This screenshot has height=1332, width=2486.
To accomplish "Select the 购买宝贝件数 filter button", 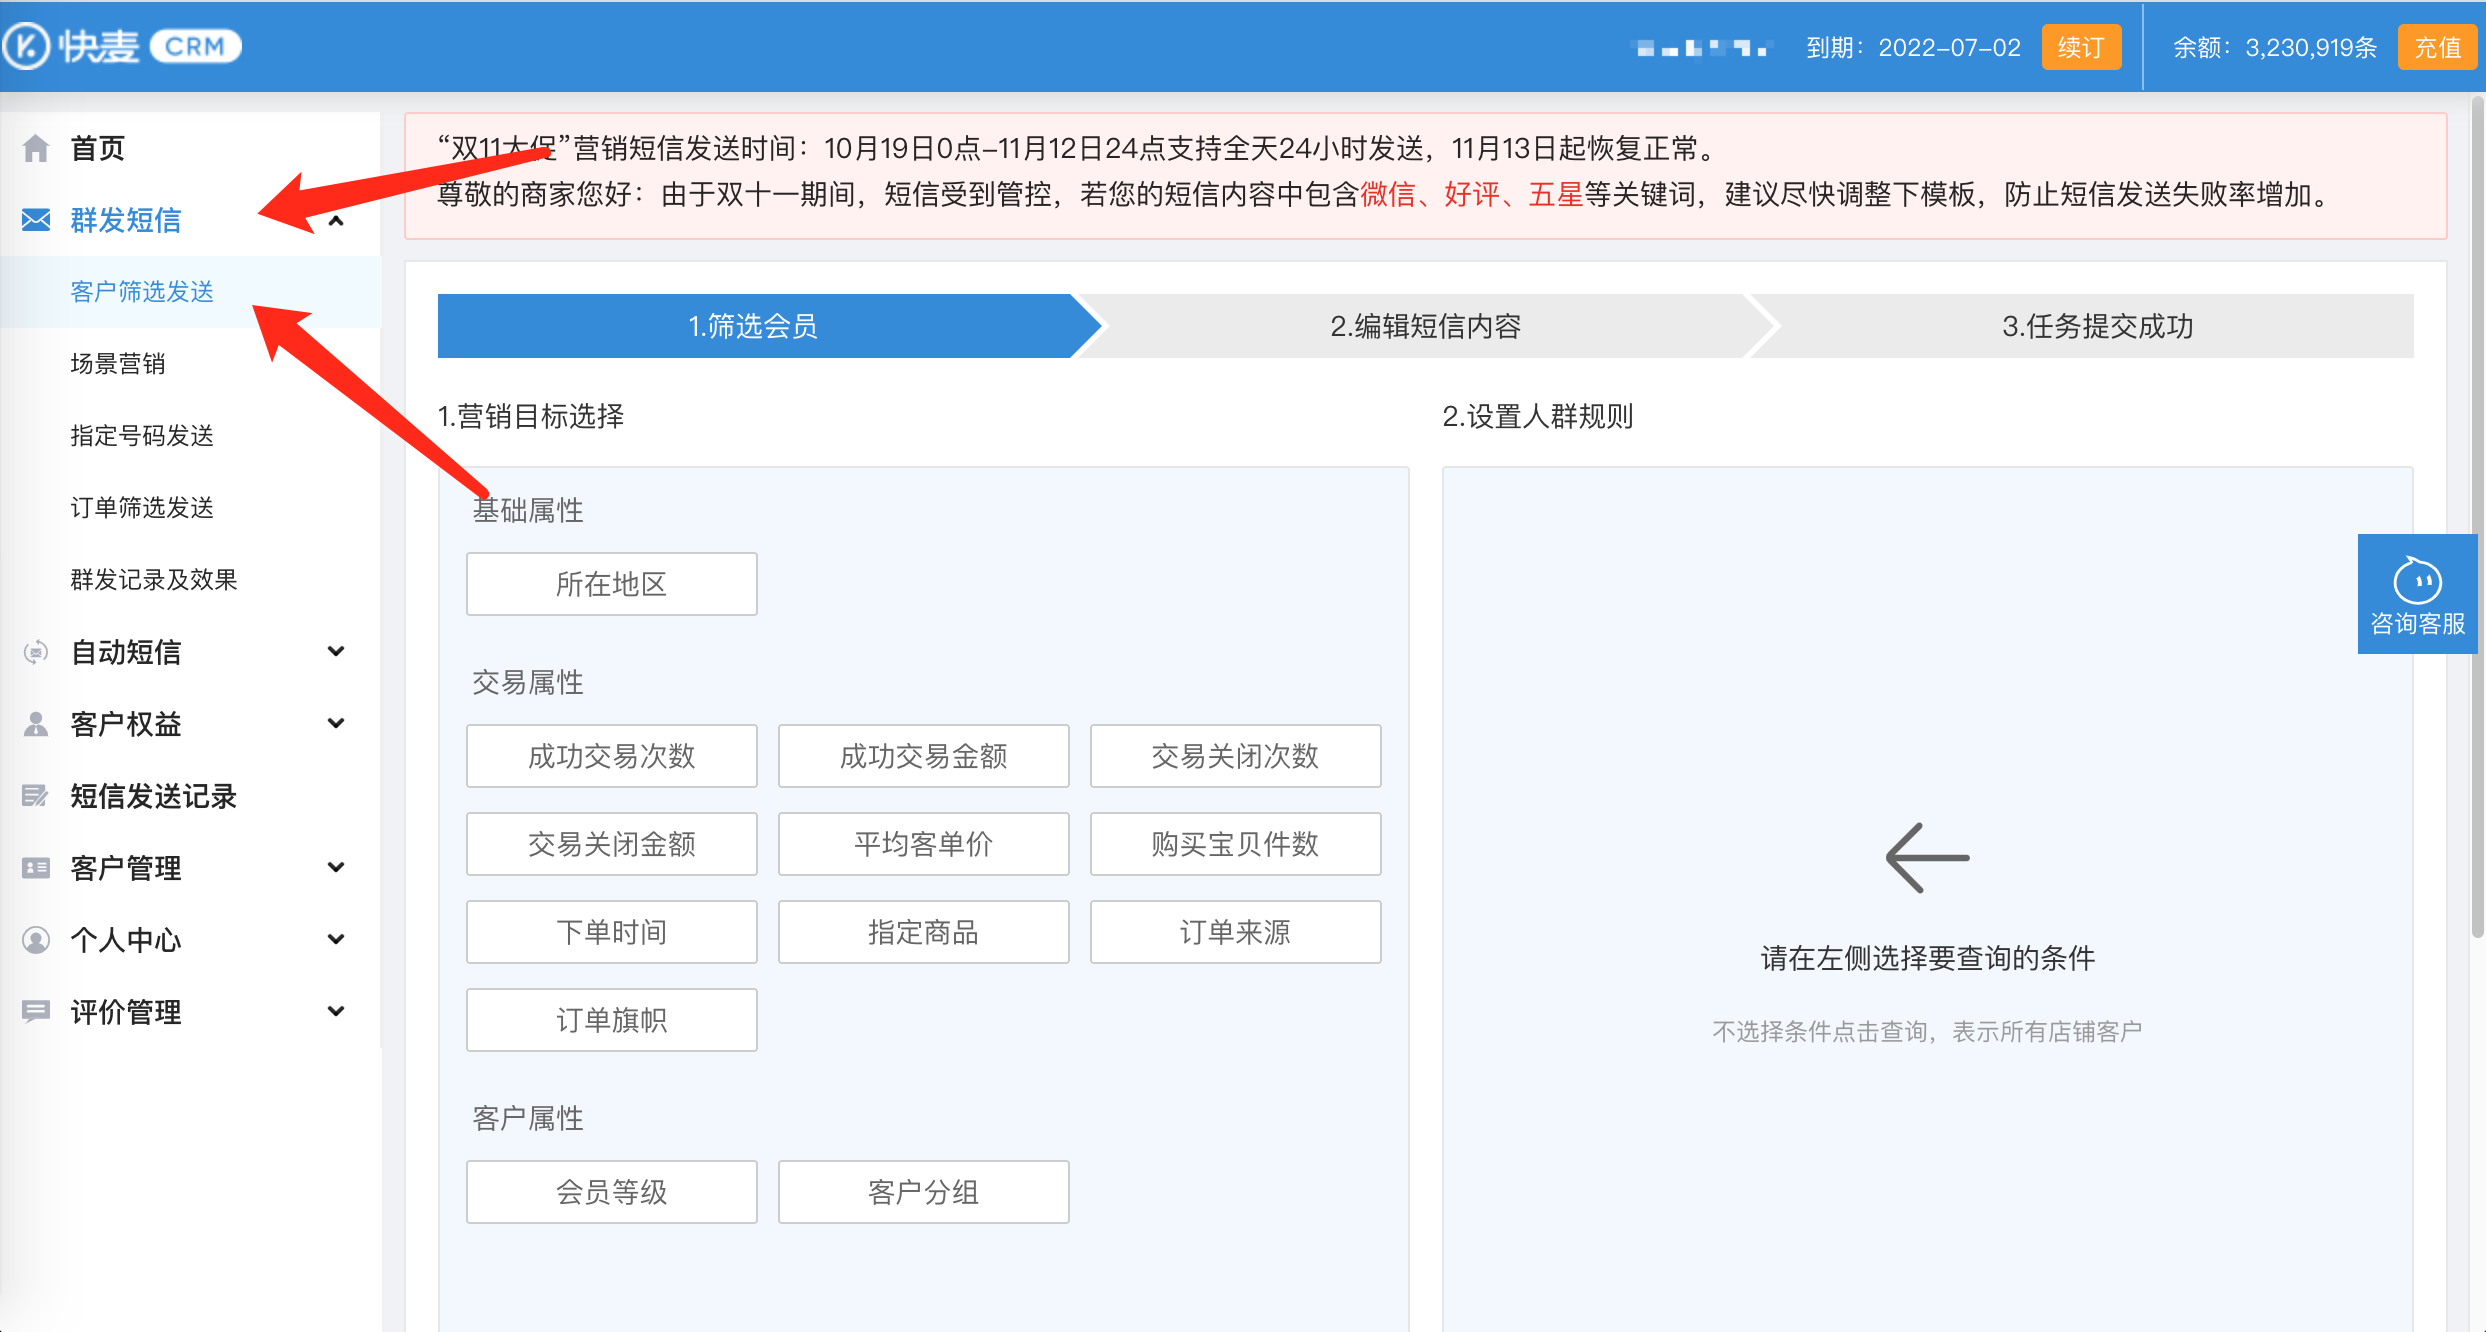I will [1236, 844].
